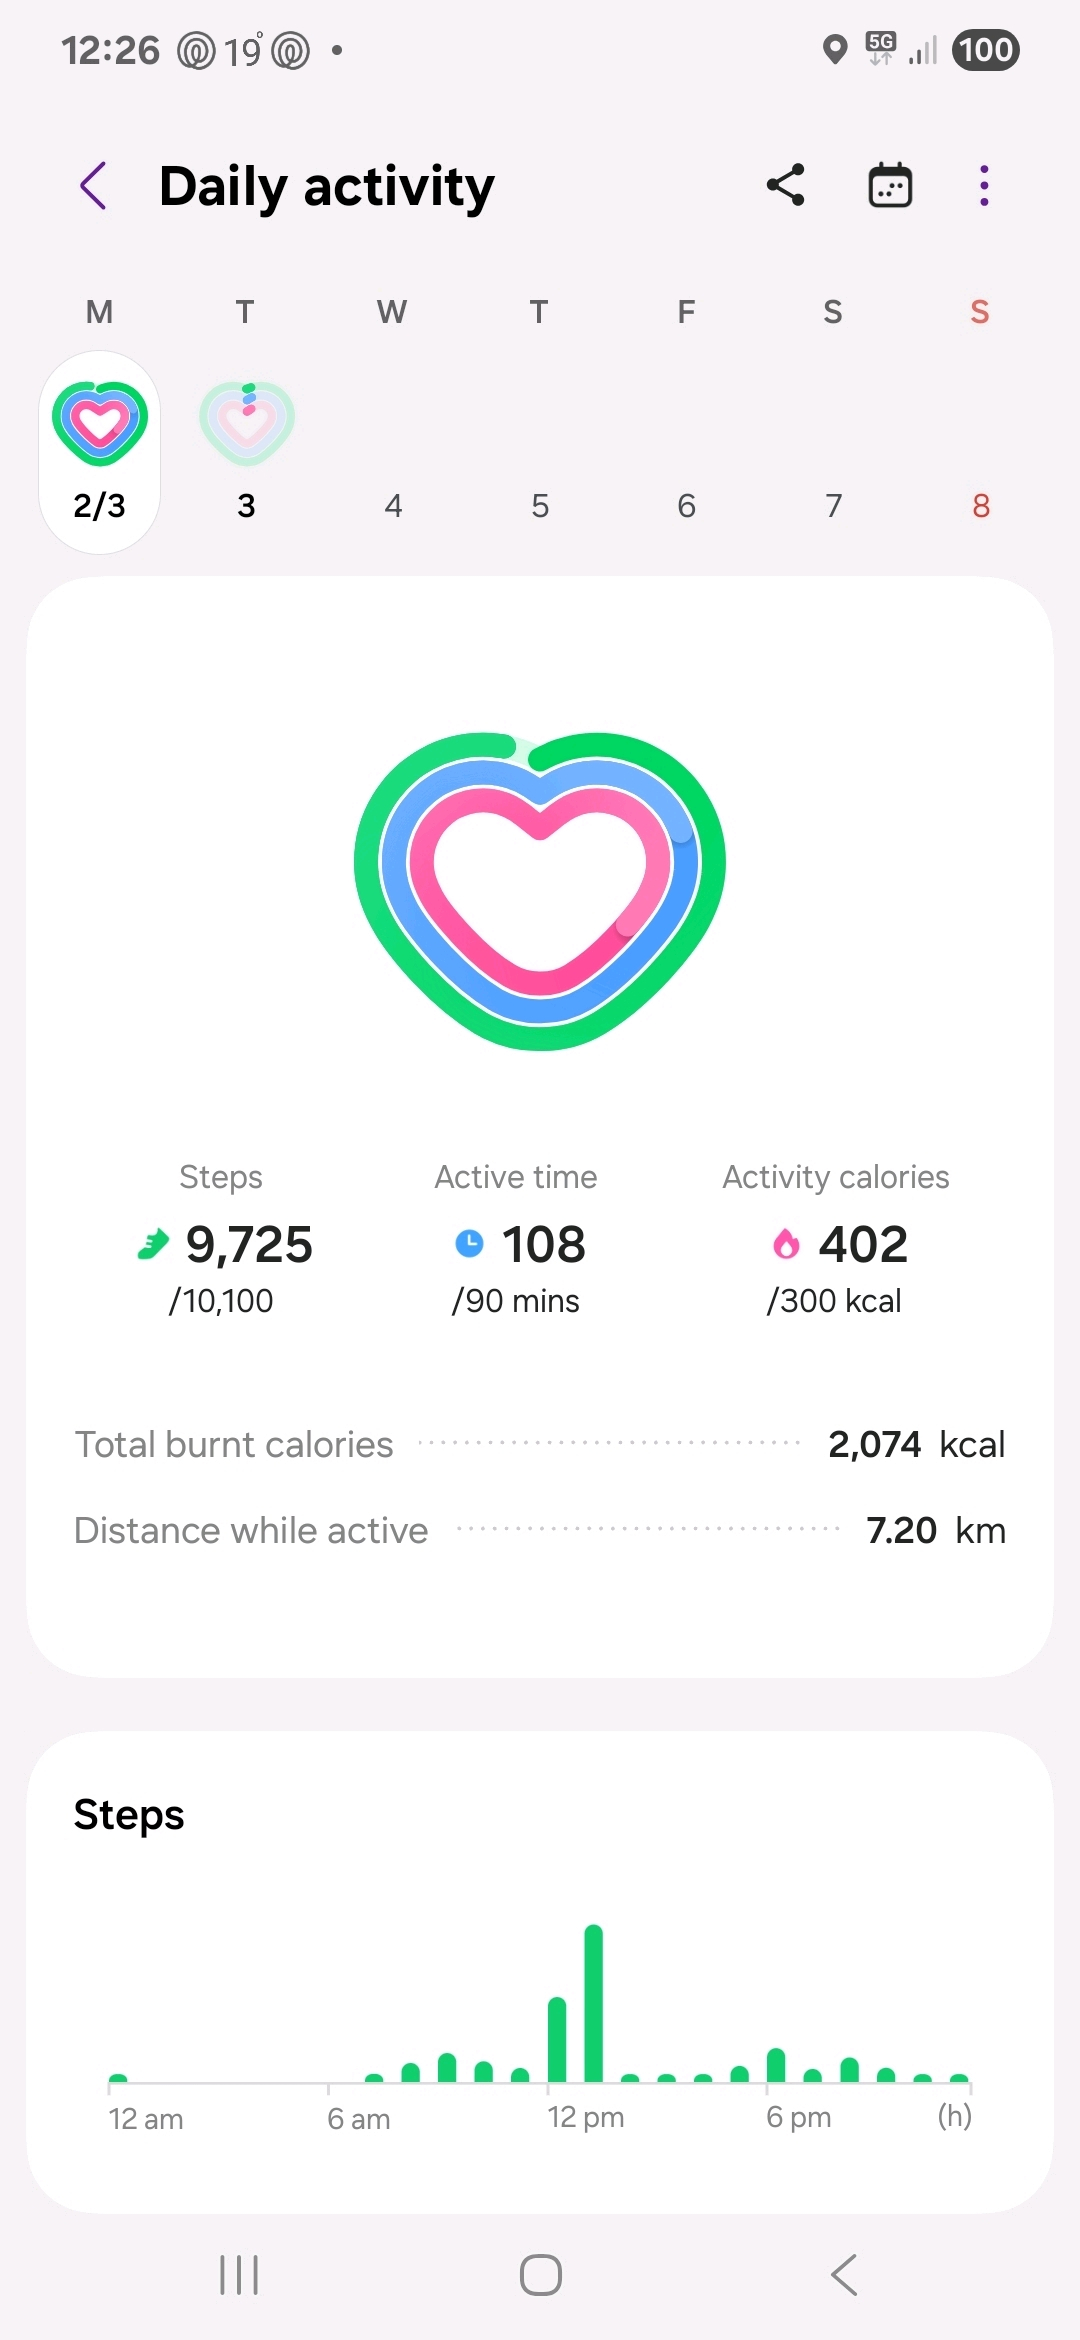The image size is (1080, 2340).
Task: Select Monday 2/3 heart day
Action: click(100, 451)
